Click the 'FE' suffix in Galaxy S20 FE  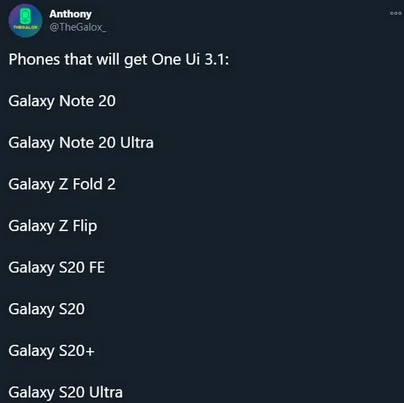pyautogui.click(x=97, y=267)
